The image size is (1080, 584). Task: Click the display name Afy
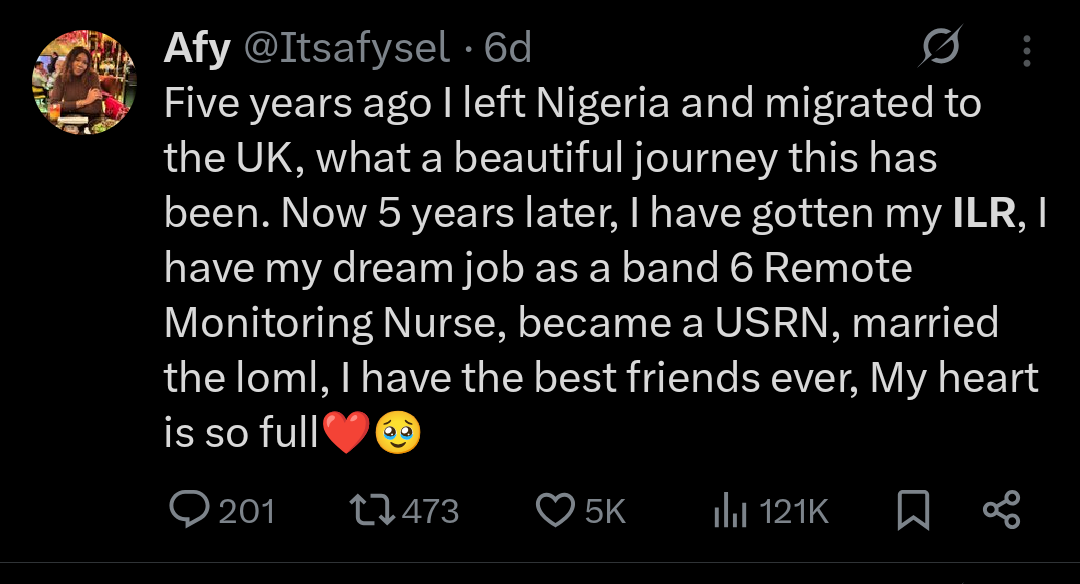[x=196, y=48]
